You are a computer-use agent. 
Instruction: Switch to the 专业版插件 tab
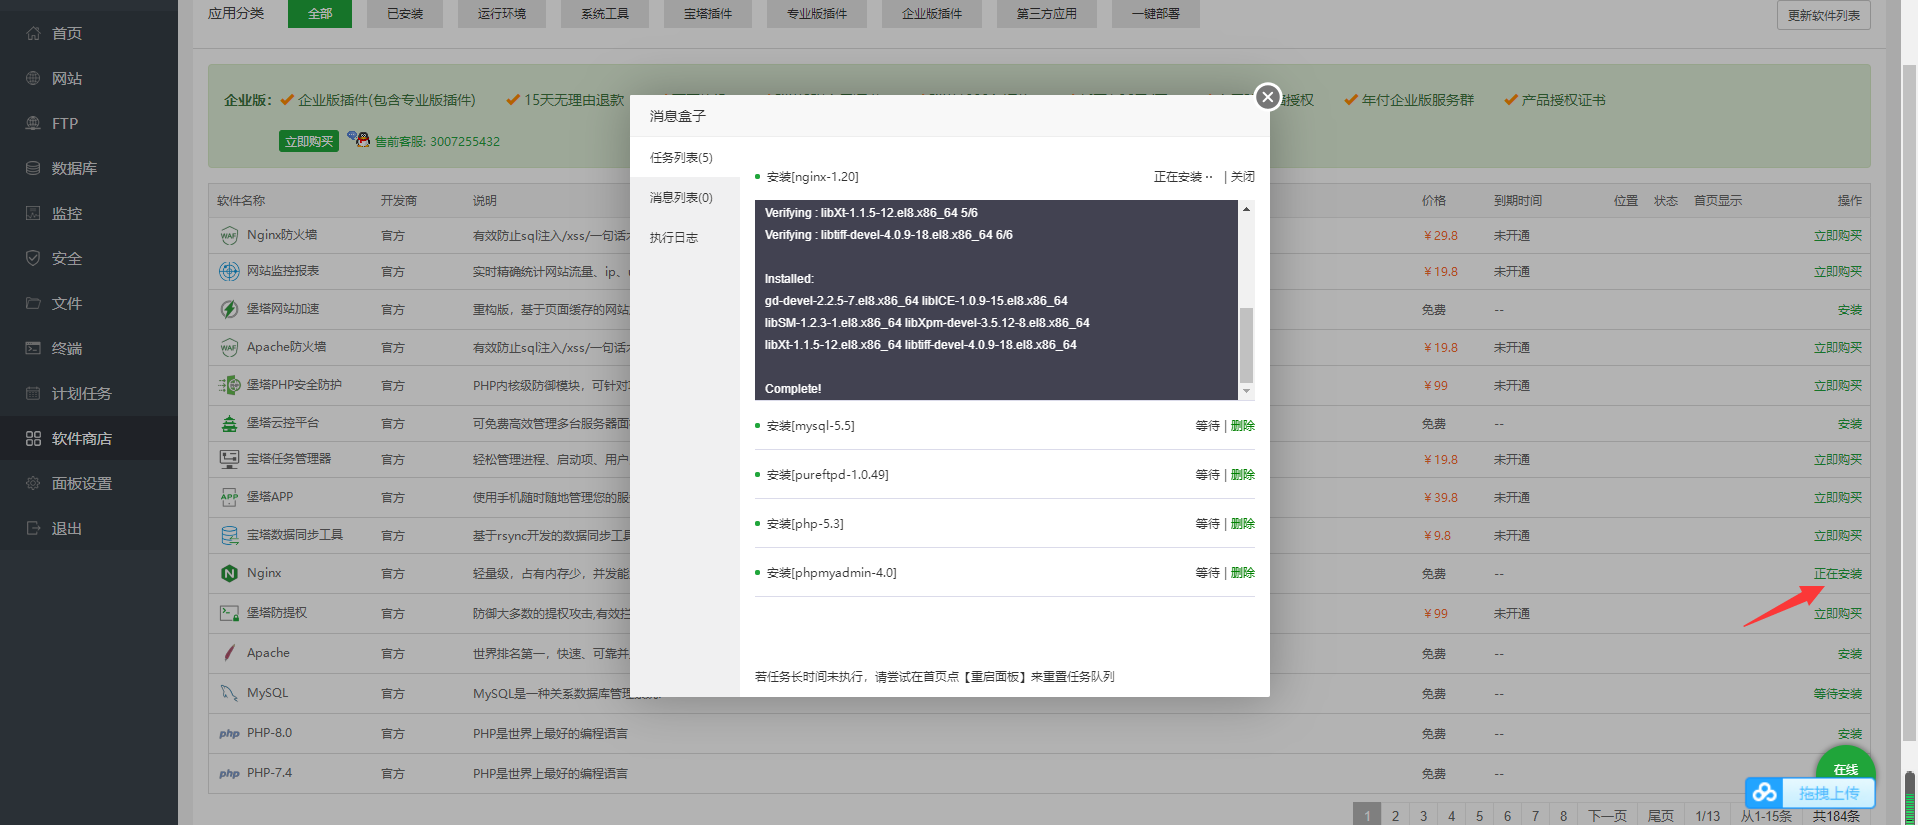[x=817, y=13]
